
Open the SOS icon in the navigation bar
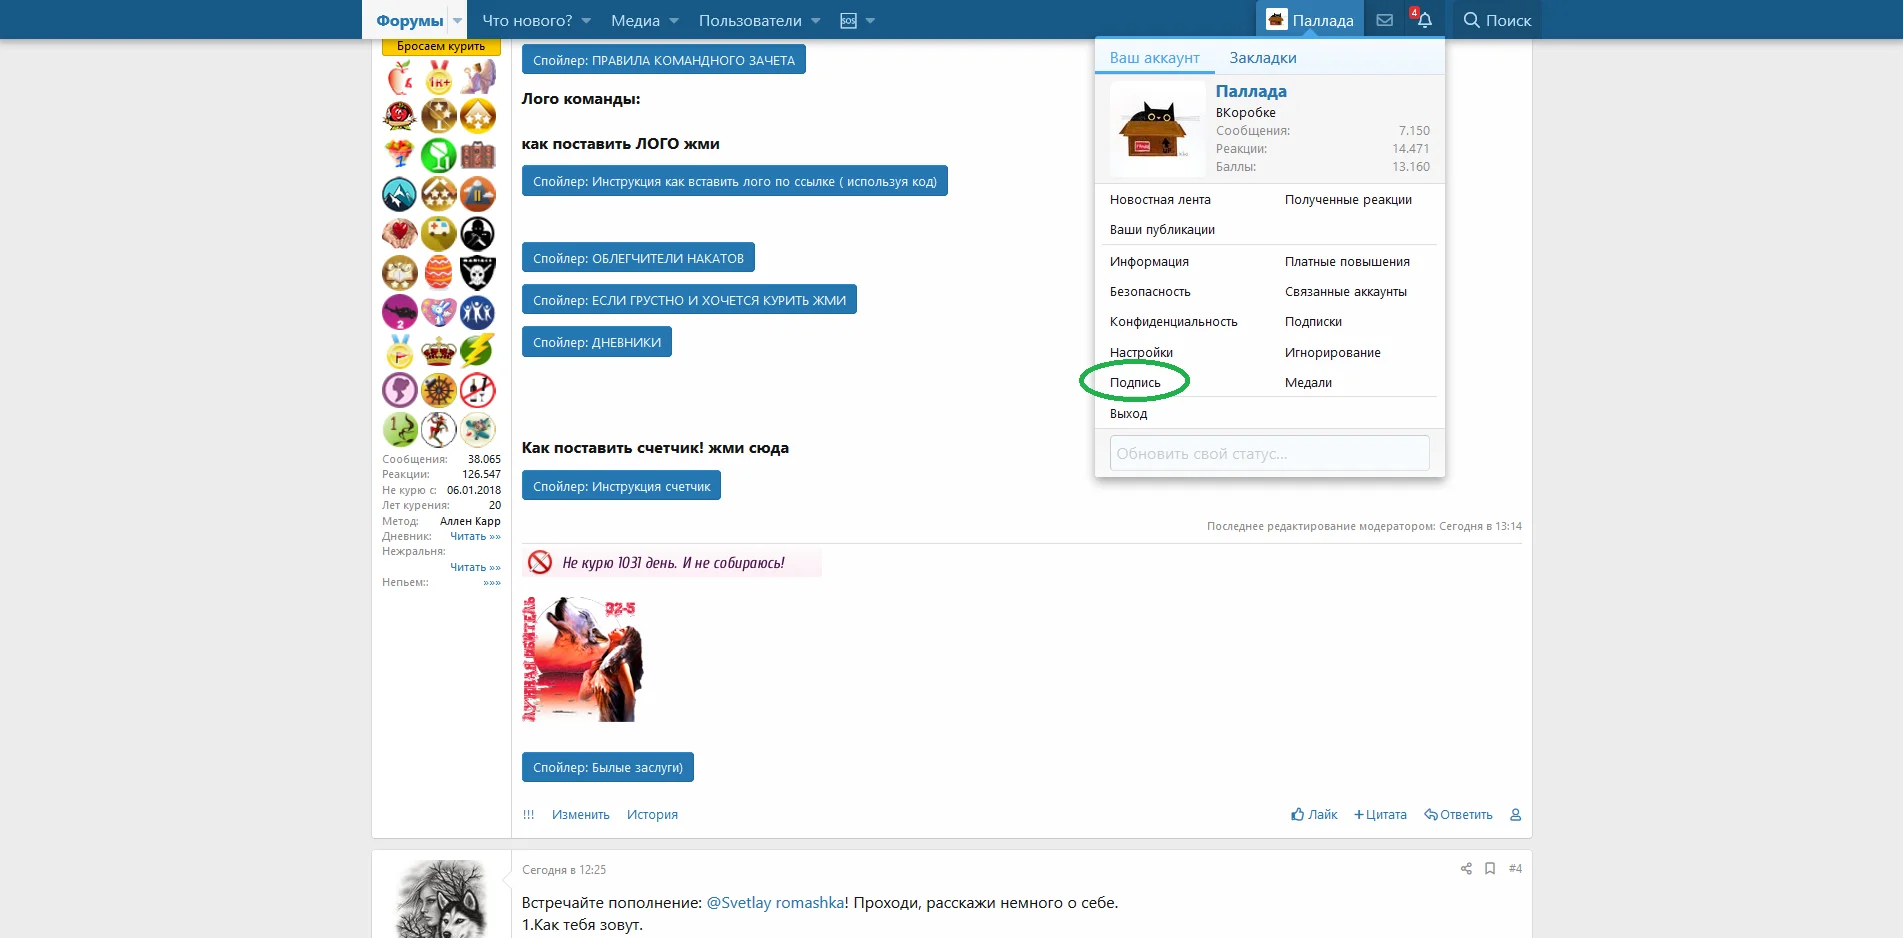coord(848,21)
